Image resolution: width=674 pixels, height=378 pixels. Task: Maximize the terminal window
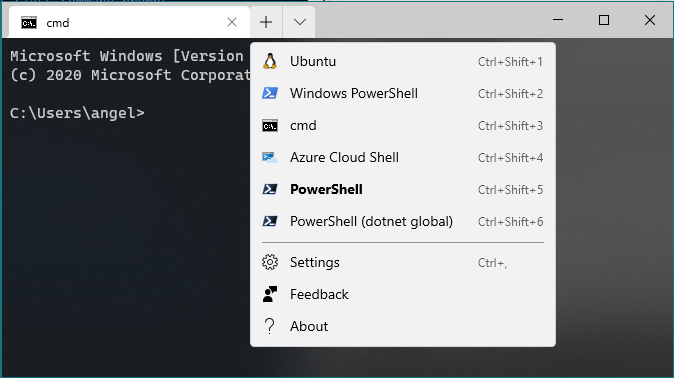pos(604,20)
